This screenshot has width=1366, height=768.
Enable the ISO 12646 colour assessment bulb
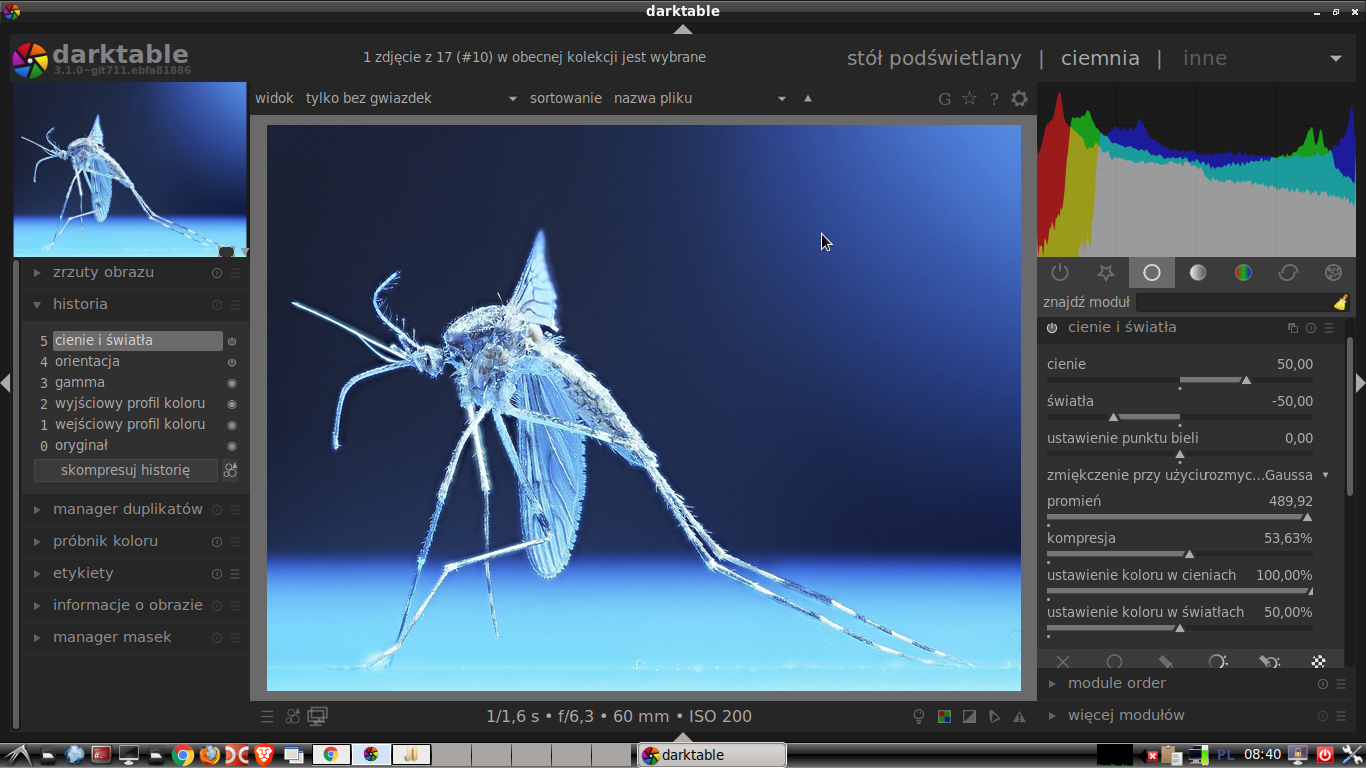(x=919, y=716)
